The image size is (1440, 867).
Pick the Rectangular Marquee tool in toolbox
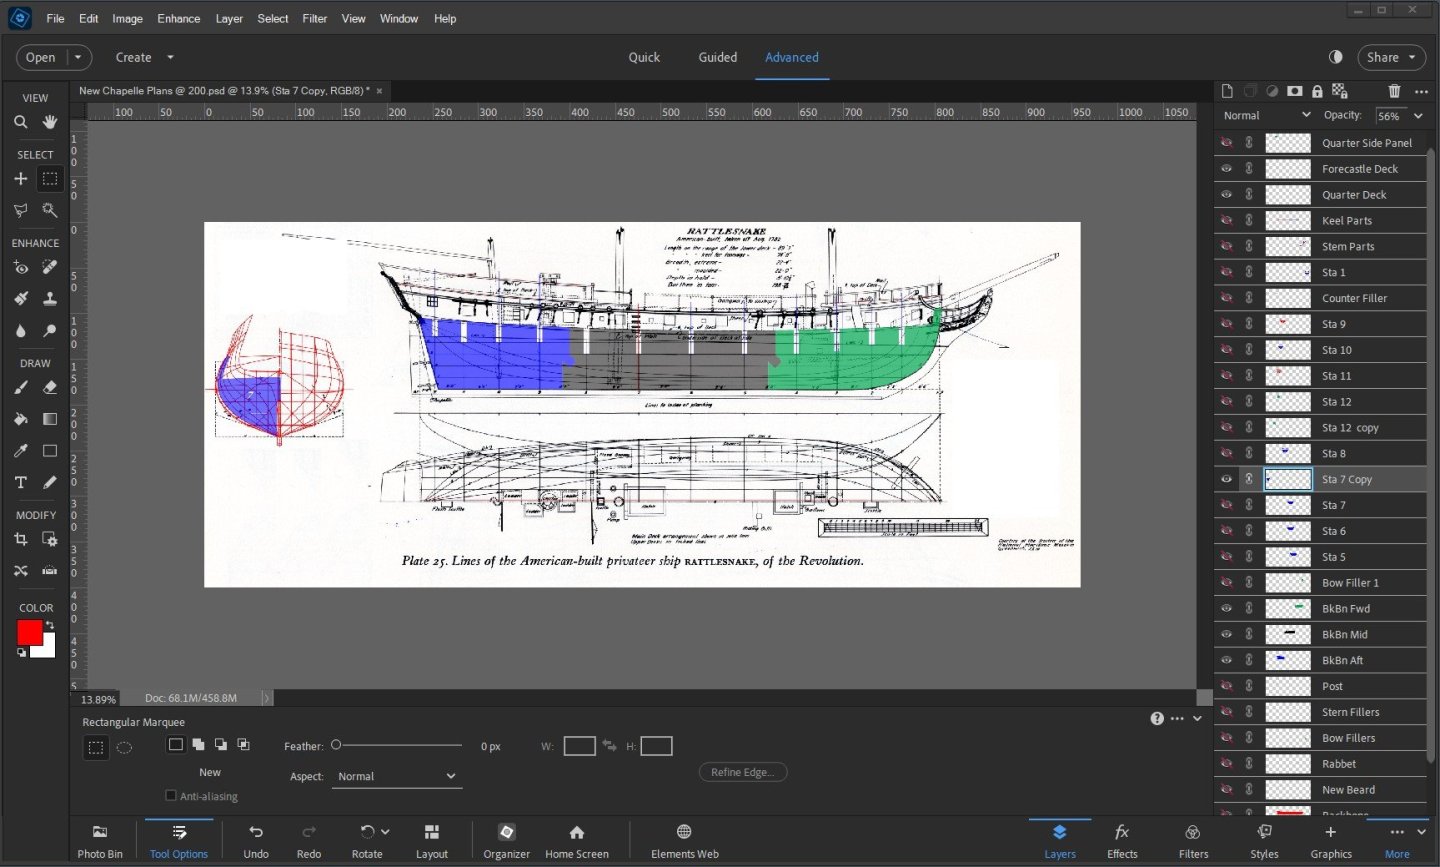pyautogui.click(x=50, y=179)
